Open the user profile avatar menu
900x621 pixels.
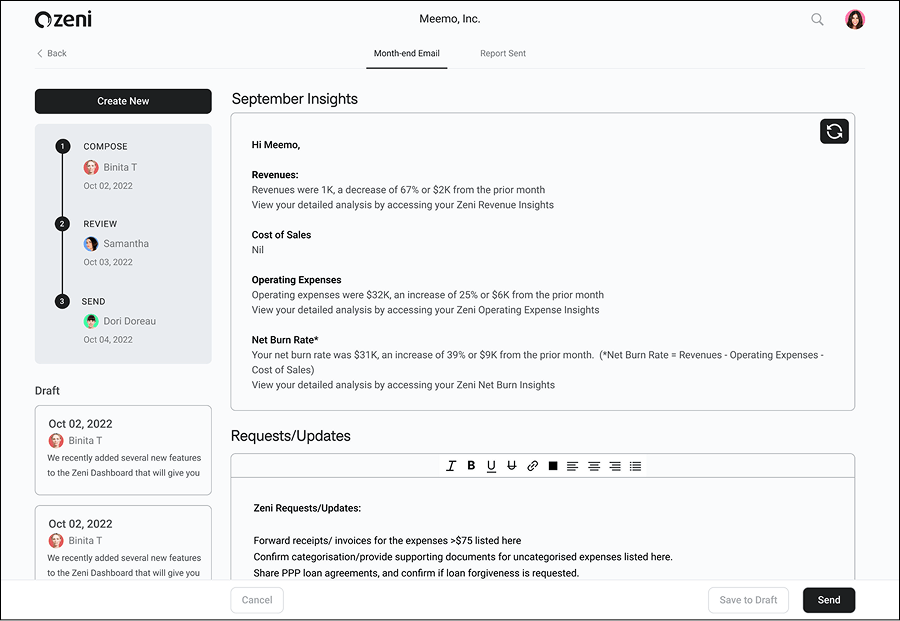point(855,19)
